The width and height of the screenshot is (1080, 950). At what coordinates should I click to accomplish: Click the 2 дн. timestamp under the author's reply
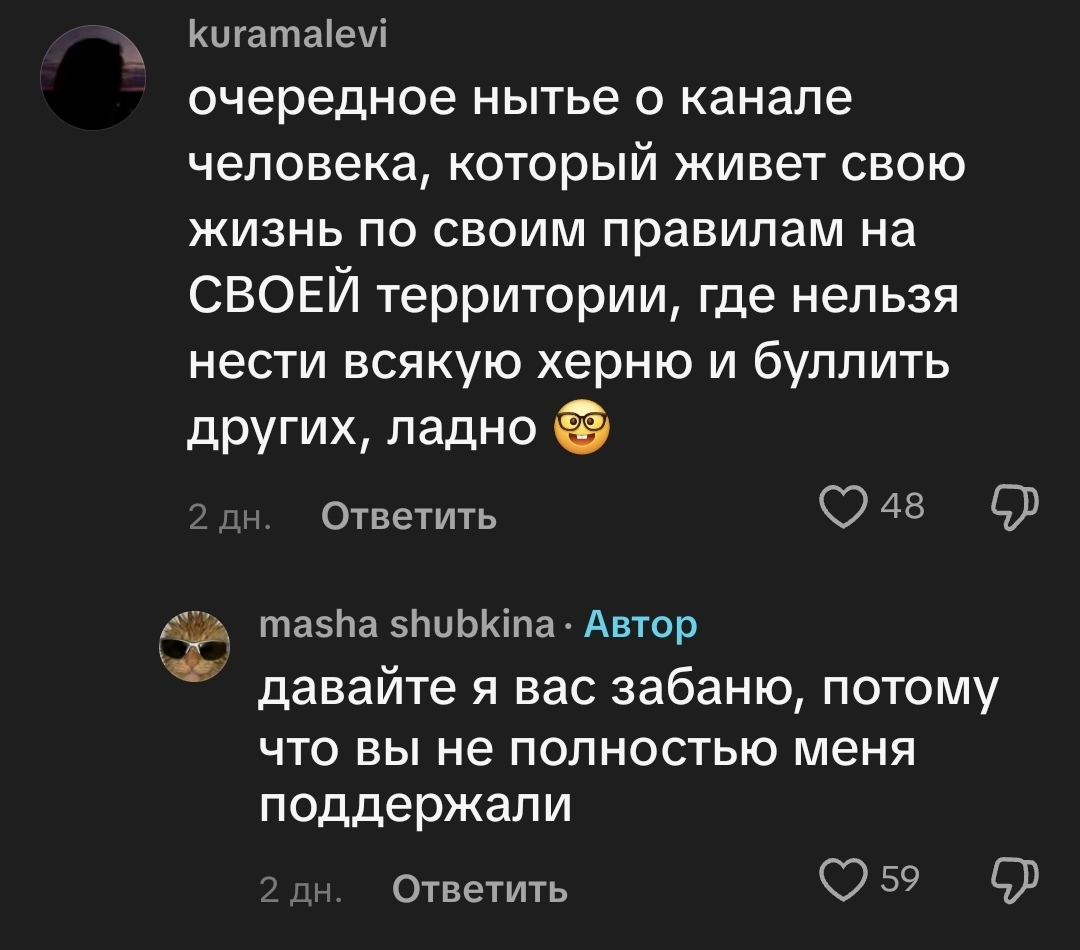pyautogui.click(x=301, y=888)
